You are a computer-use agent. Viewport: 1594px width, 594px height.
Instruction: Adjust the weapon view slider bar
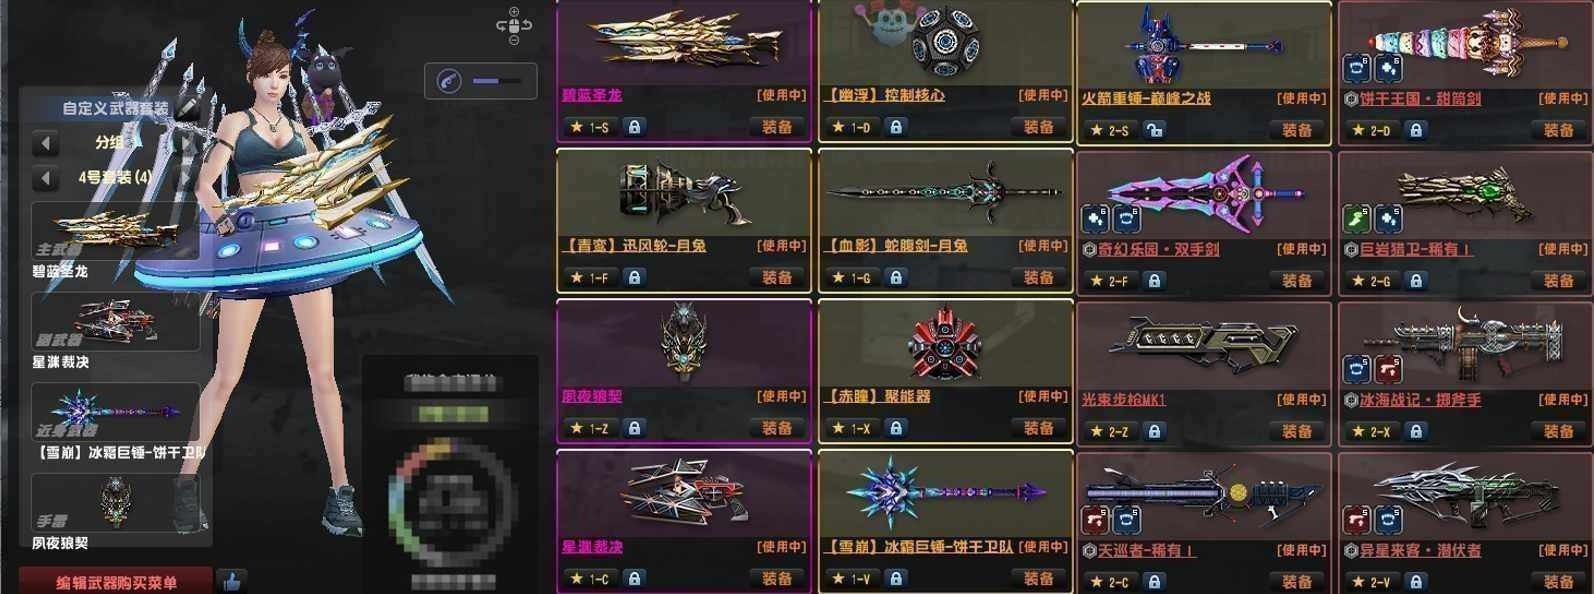pos(497,81)
